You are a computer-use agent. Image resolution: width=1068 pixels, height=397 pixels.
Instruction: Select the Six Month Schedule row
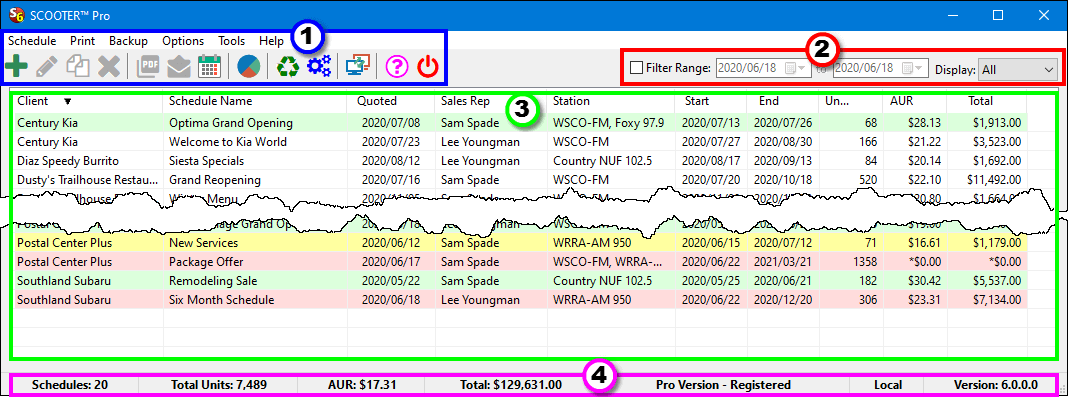pyautogui.click(x=519, y=300)
